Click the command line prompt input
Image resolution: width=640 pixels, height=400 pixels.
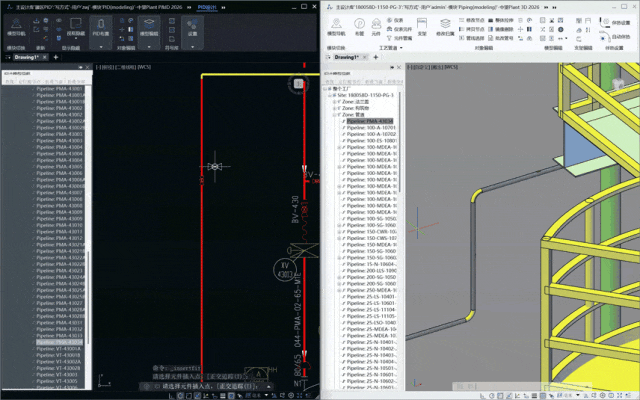210,386
